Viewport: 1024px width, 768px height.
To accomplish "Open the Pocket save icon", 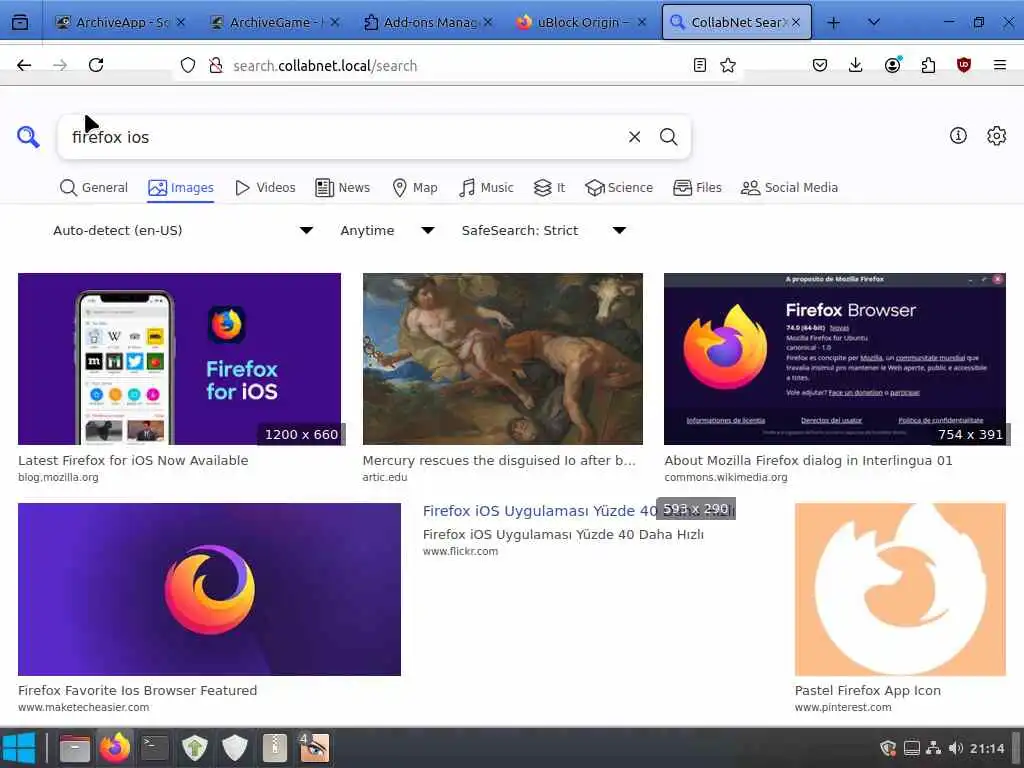I will click(820, 65).
